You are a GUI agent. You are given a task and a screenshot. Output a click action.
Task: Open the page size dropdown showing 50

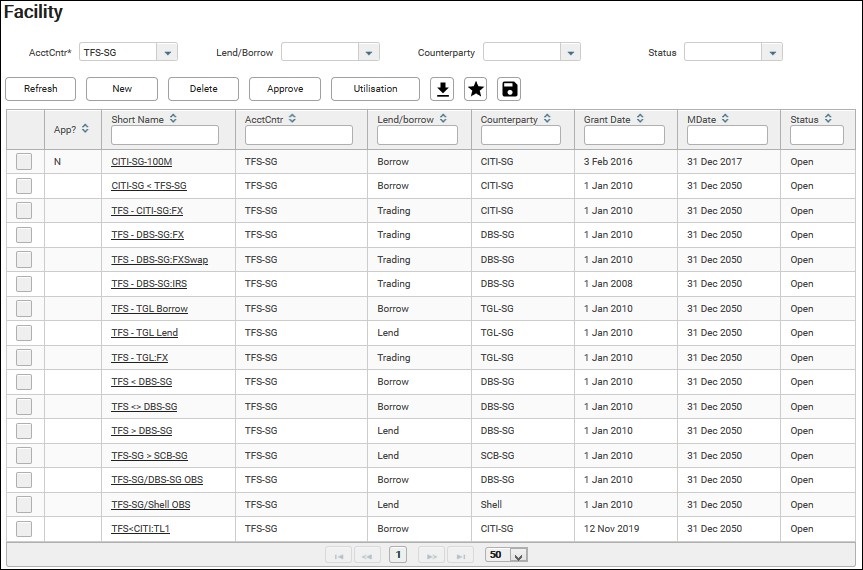(x=518, y=555)
